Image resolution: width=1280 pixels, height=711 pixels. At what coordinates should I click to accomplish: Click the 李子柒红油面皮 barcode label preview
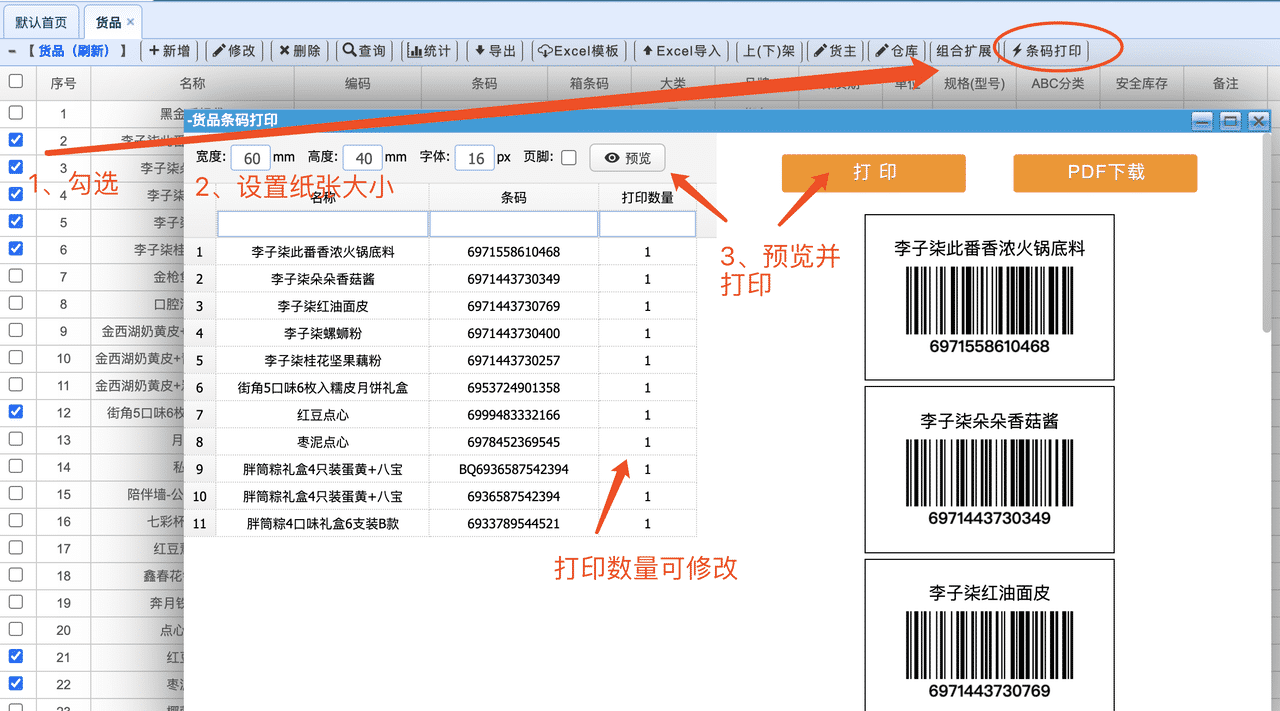click(990, 635)
